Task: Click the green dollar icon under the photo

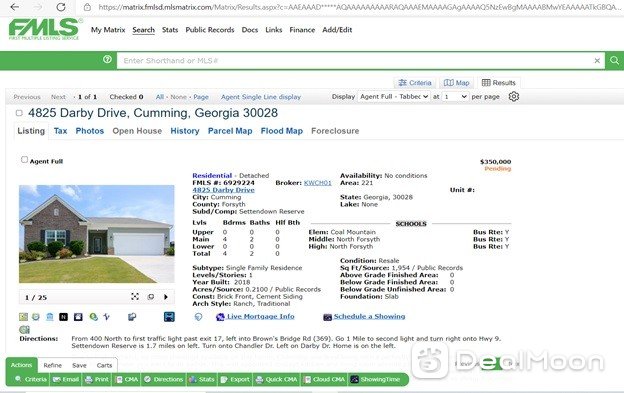Action: coord(94,317)
